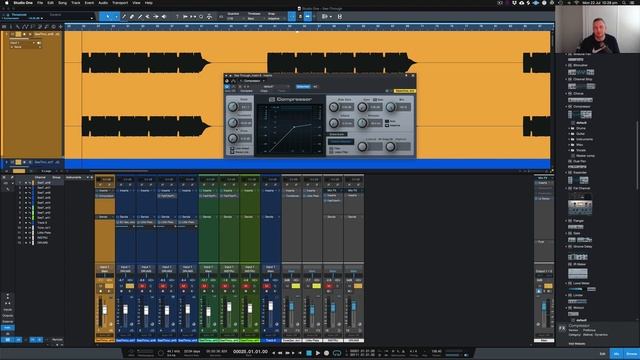
Task: Click the Stop button in the transport
Action: 309,353
